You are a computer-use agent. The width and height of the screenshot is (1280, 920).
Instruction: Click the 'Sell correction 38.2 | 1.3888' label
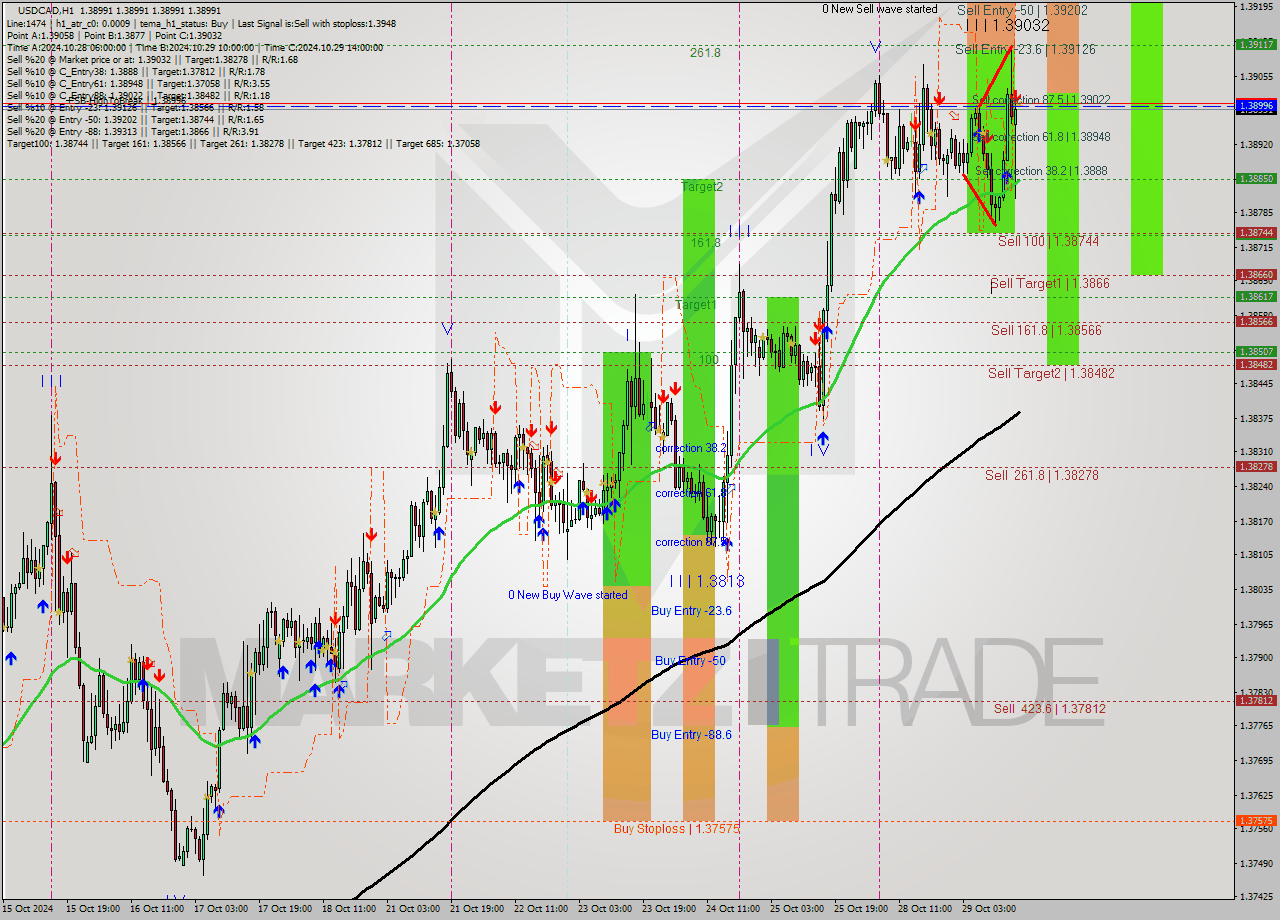(1041, 171)
